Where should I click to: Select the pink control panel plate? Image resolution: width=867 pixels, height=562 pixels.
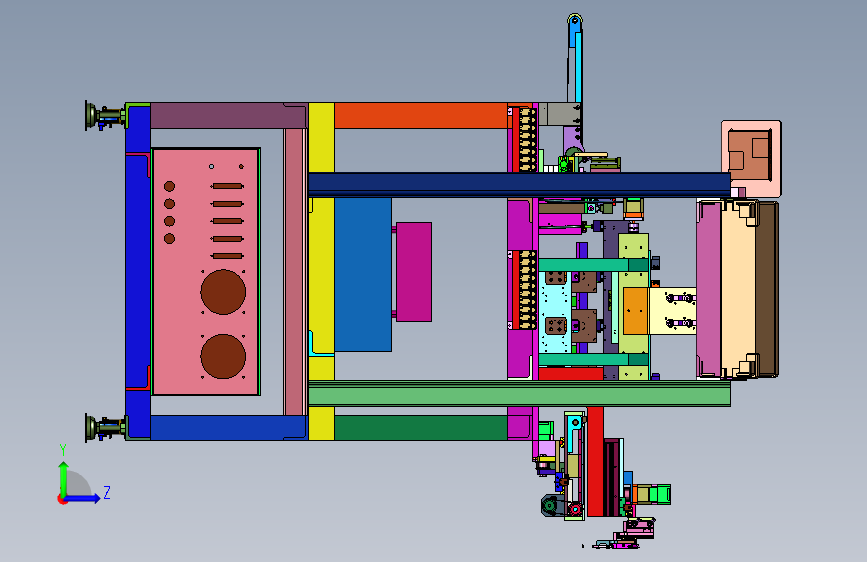click(205, 272)
